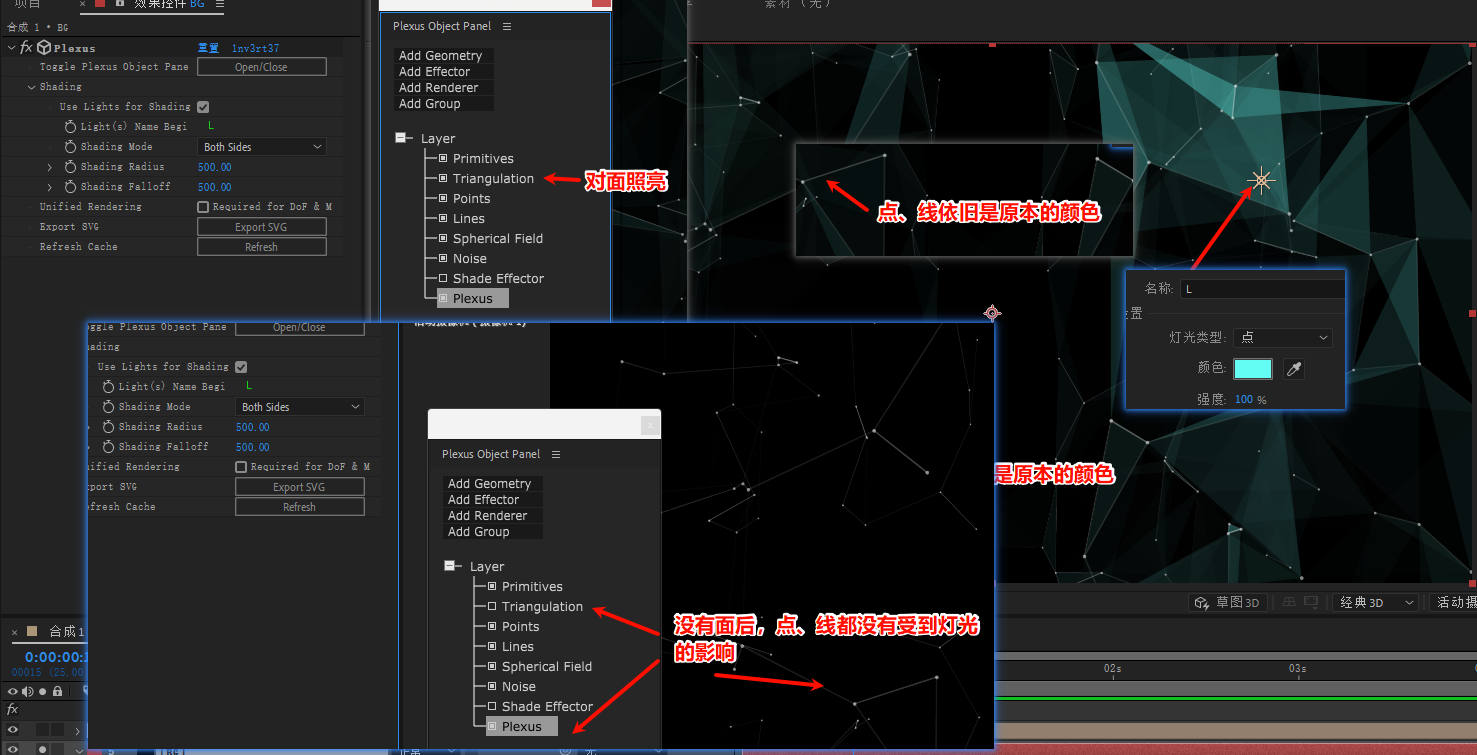Toggle Light(s) Name stopwatch in lower overlaid panel
Image resolution: width=1477 pixels, height=755 pixels.
point(108,387)
